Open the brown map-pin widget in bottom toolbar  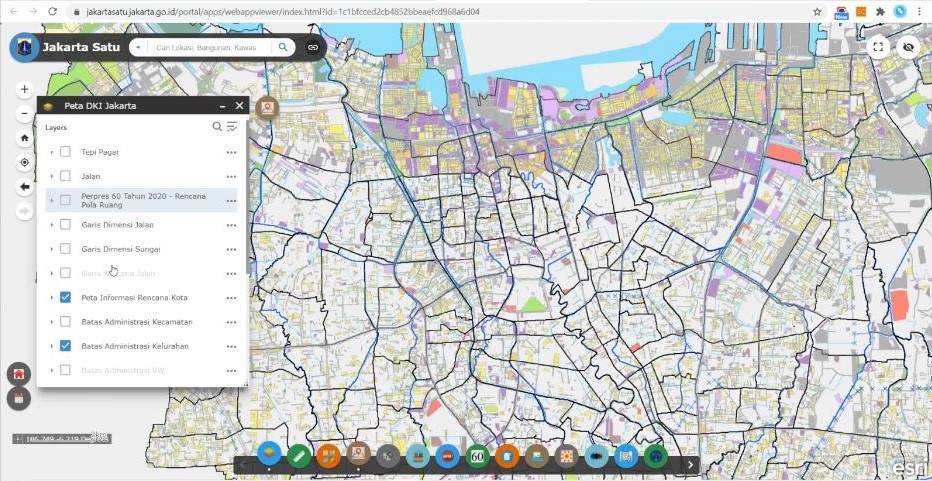click(358, 455)
